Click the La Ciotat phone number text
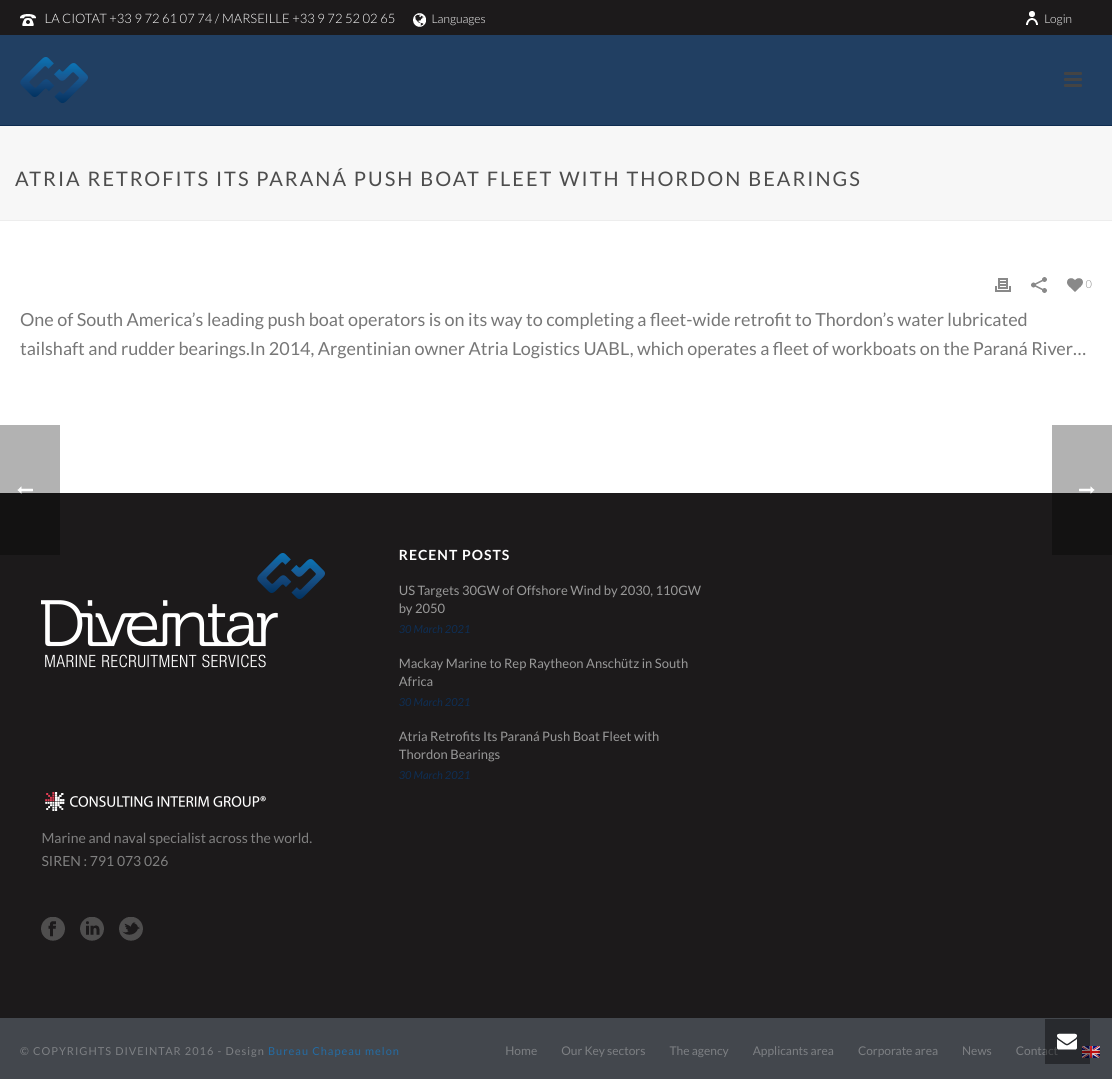Image resolution: width=1112 pixels, height=1079 pixels. pyautogui.click(x=128, y=18)
